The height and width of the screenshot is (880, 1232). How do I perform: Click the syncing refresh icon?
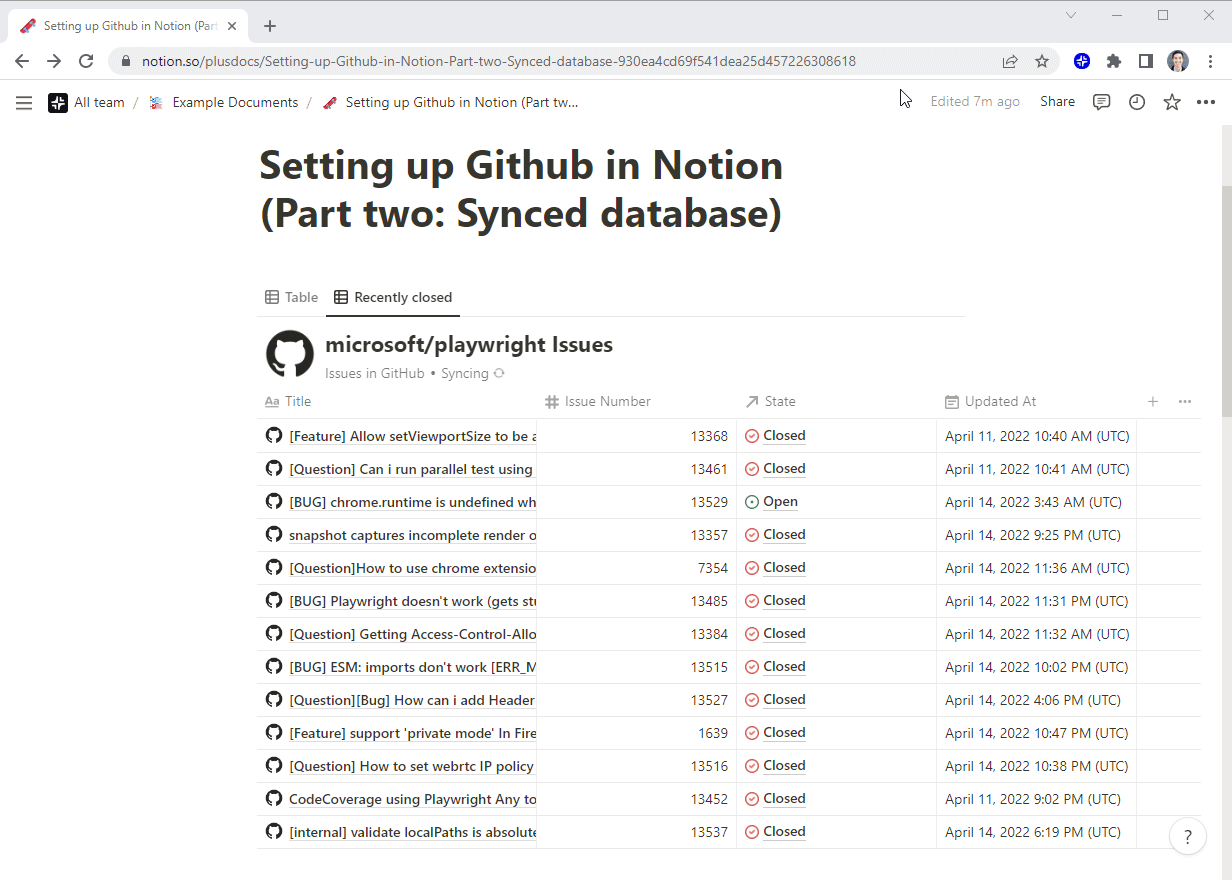[x=499, y=373]
